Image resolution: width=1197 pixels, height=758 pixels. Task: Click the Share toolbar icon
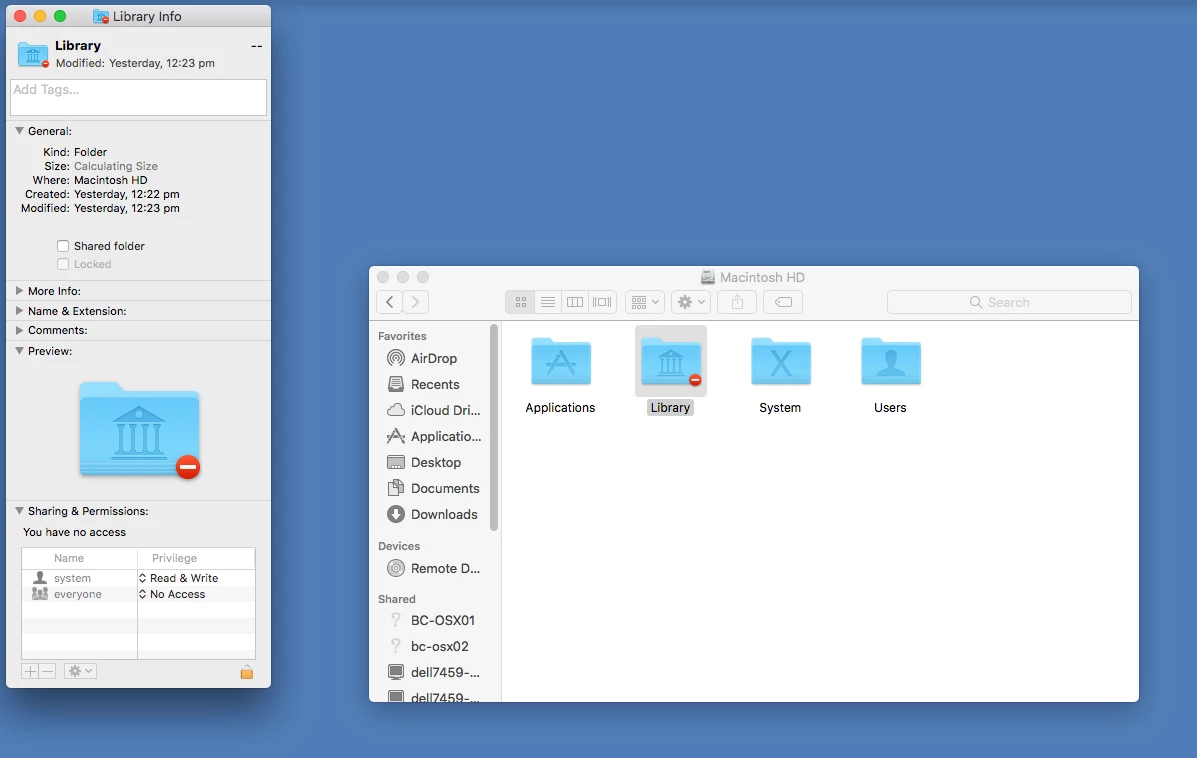[737, 302]
